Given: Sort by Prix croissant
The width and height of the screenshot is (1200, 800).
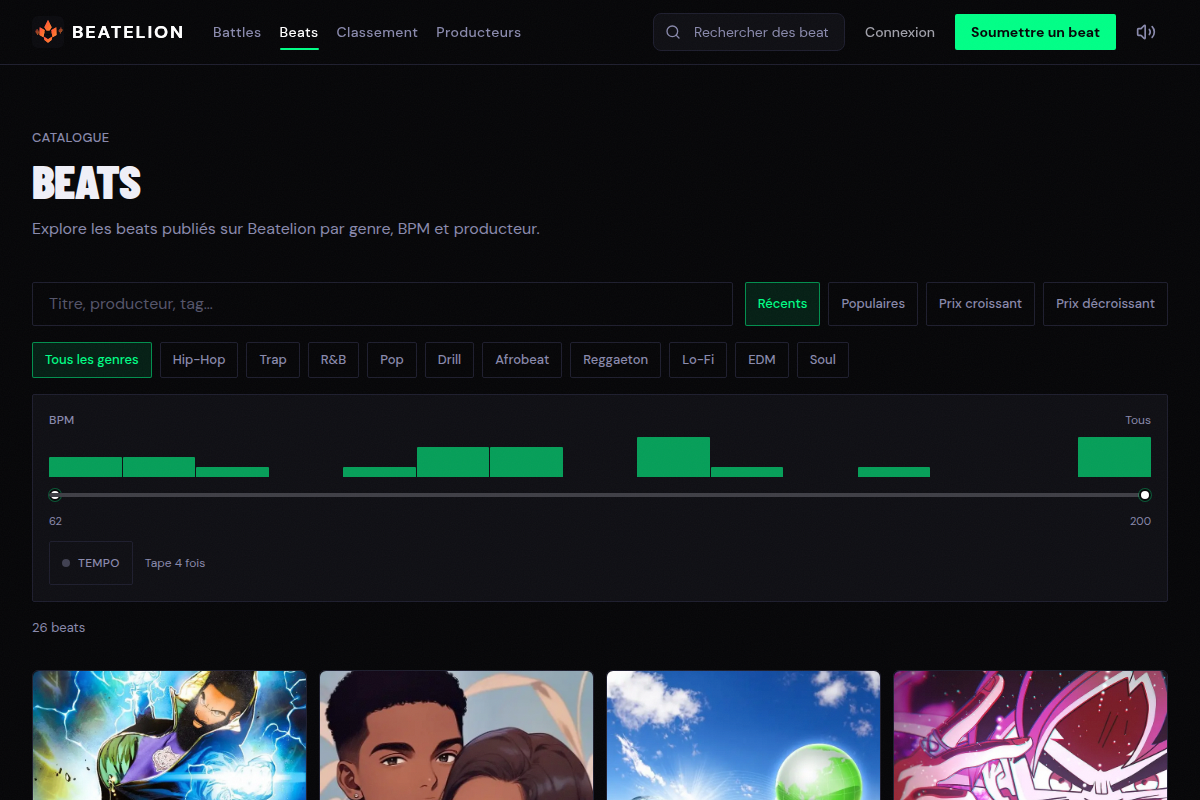Looking at the screenshot, I should 980,304.
